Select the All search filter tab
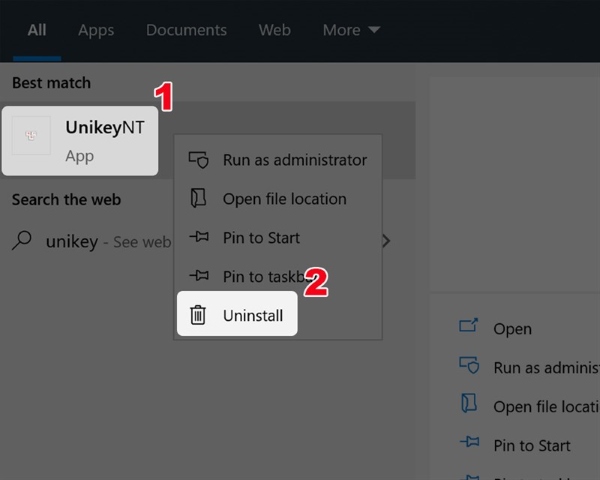The height and width of the screenshot is (480, 600). pos(37,30)
